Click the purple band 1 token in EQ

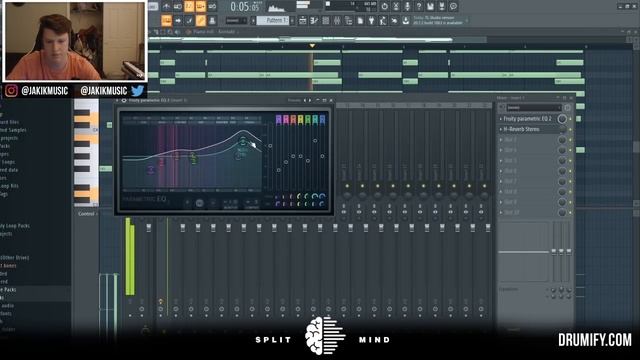(278, 119)
